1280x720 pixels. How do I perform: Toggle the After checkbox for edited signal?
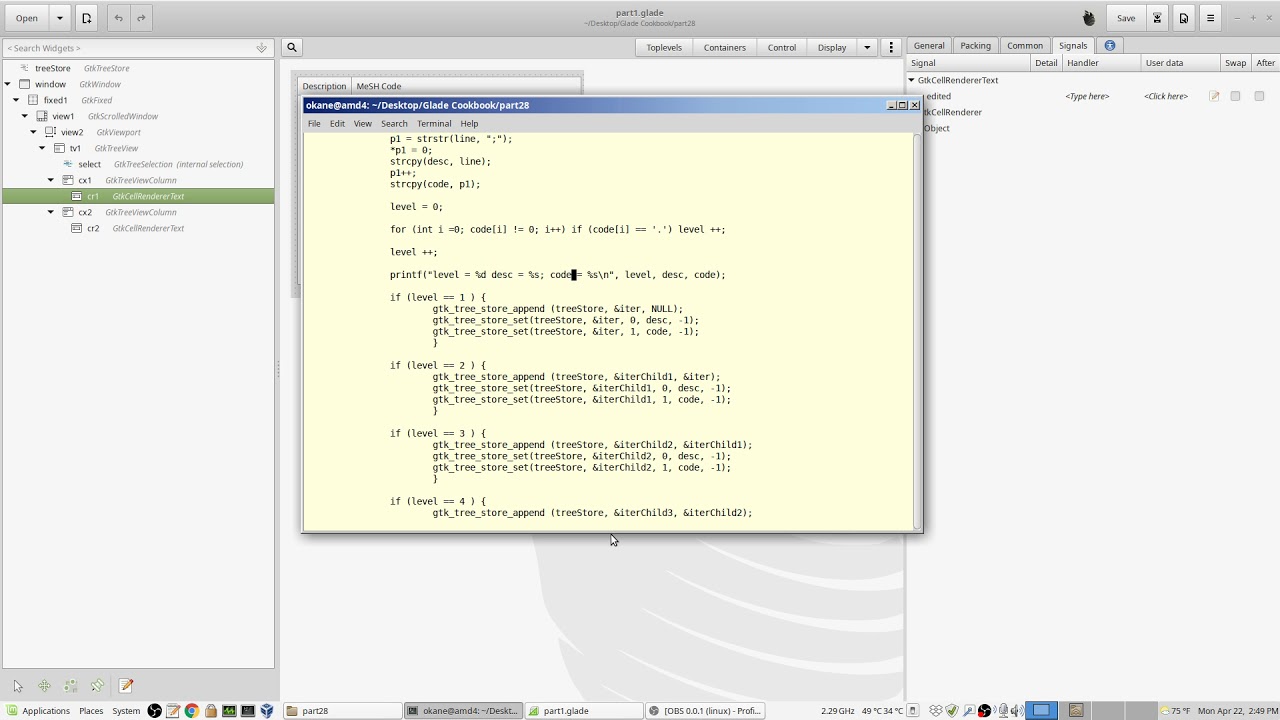click(1259, 96)
